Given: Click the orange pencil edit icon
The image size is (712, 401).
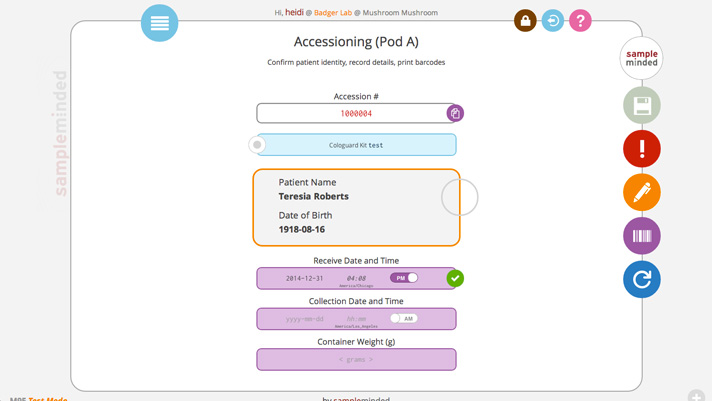Looking at the screenshot, I should tap(642, 192).
